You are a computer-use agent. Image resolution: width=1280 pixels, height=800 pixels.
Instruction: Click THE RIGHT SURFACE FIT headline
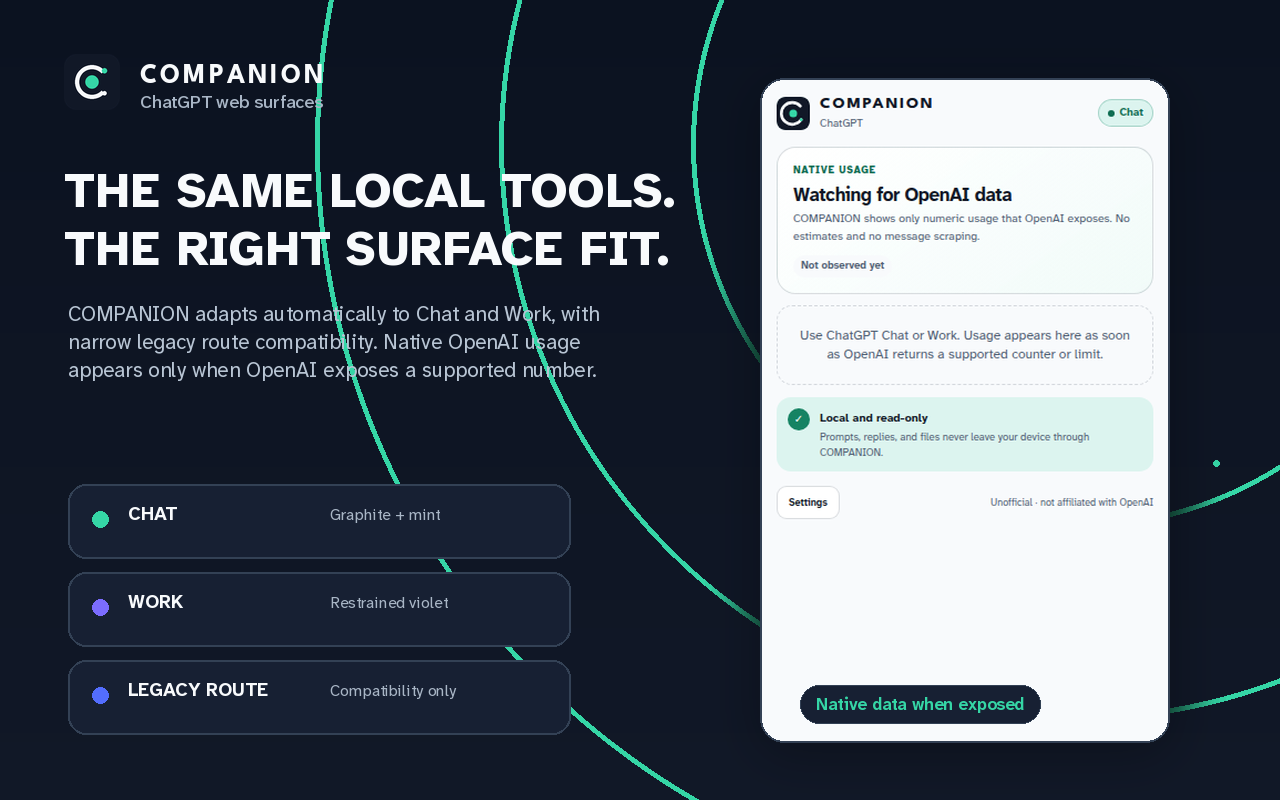(367, 249)
